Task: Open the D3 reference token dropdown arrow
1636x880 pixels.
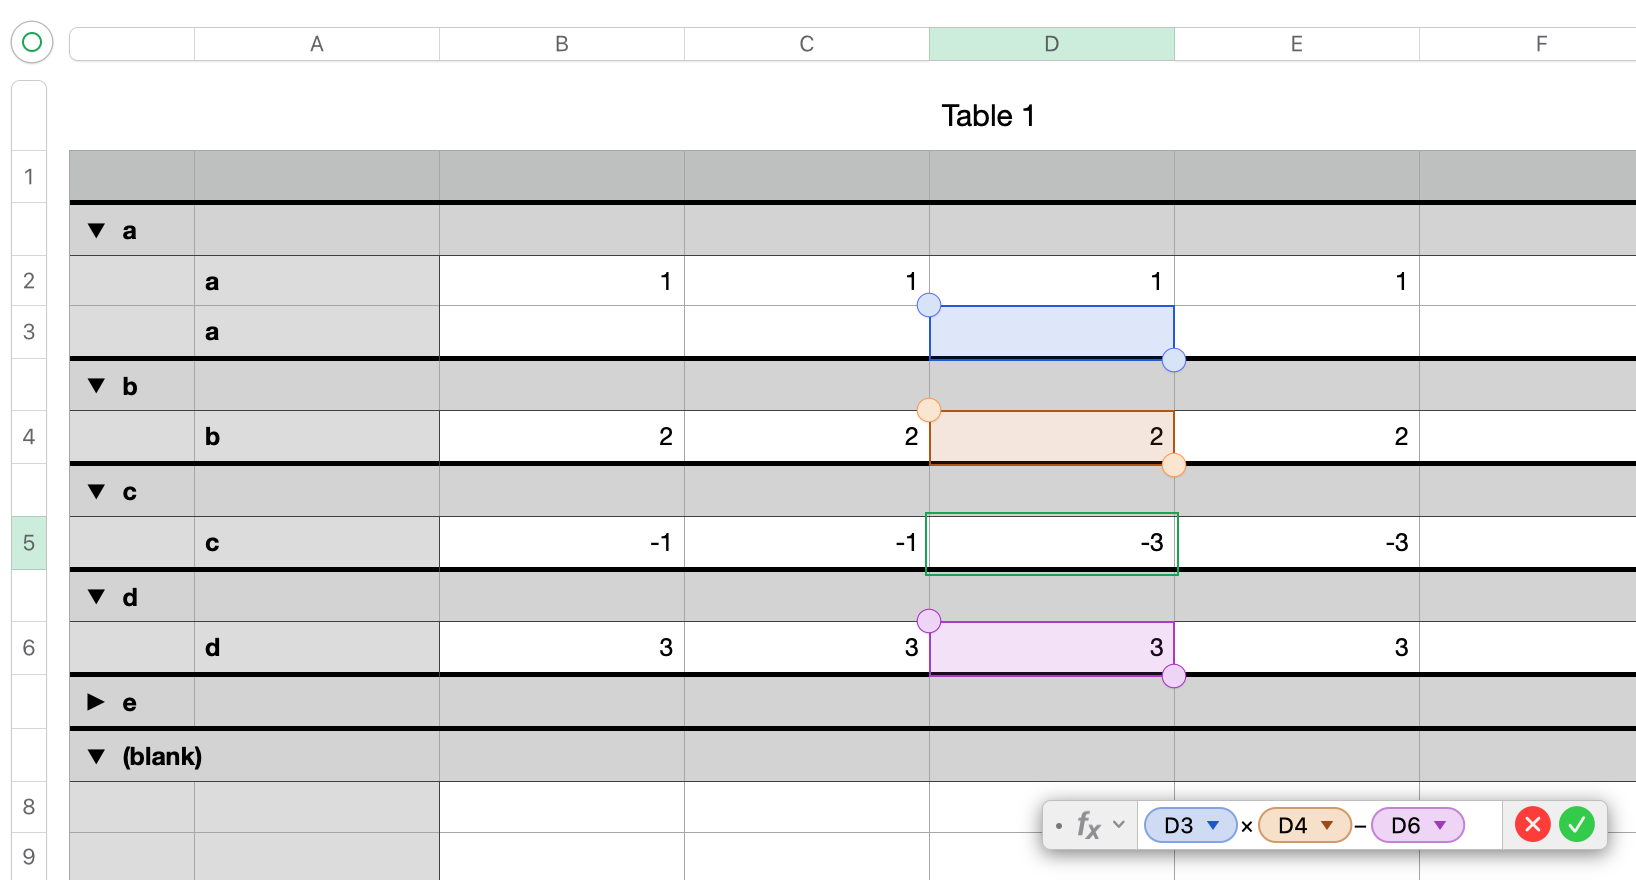Action: (1213, 826)
